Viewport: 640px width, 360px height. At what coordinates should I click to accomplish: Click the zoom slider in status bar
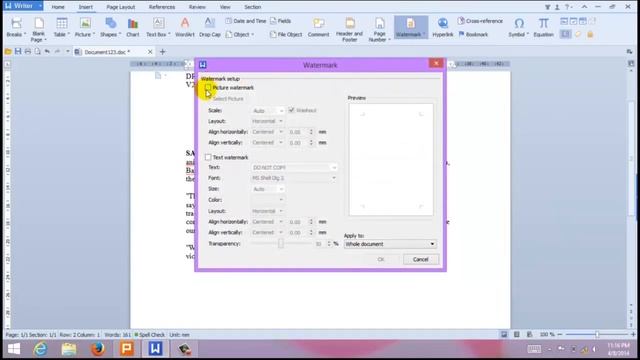tap(596, 334)
